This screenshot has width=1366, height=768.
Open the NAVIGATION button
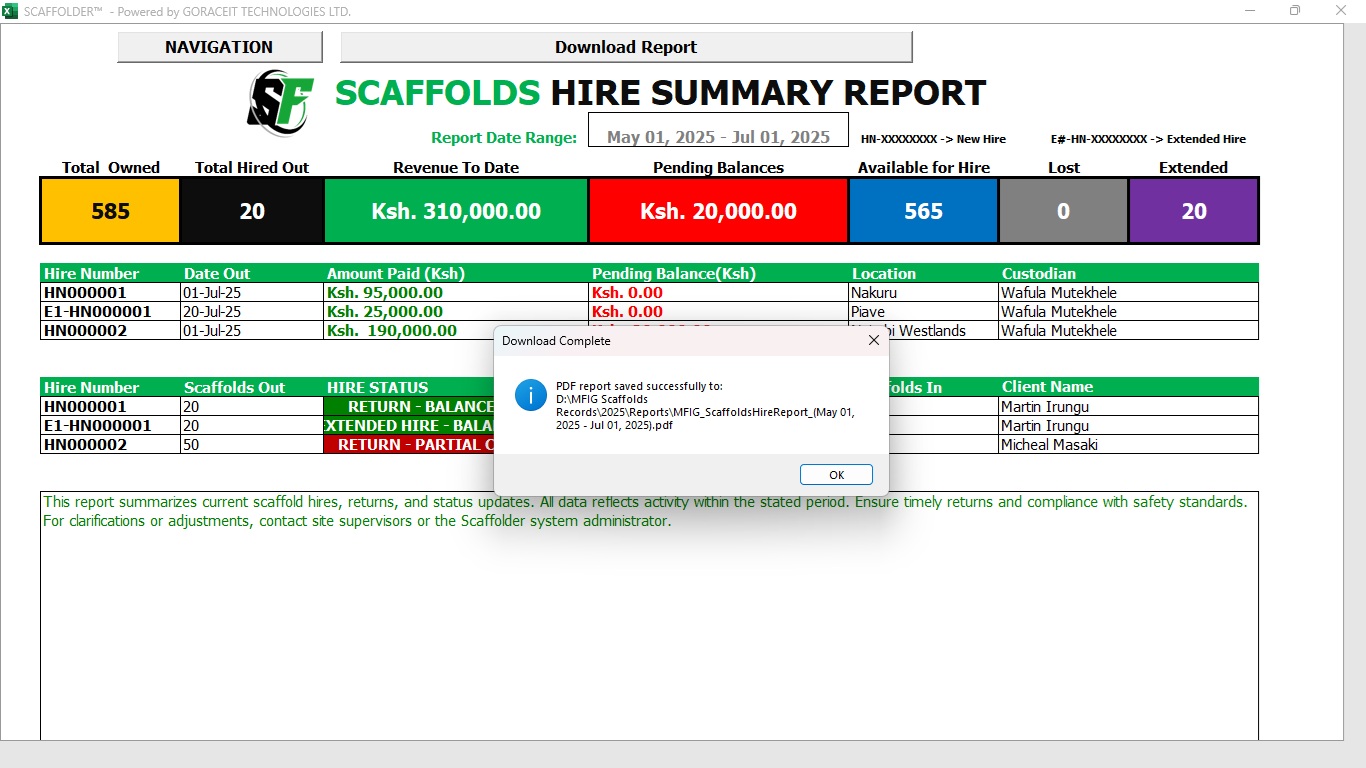pyautogui.click(x=219, y=47)
